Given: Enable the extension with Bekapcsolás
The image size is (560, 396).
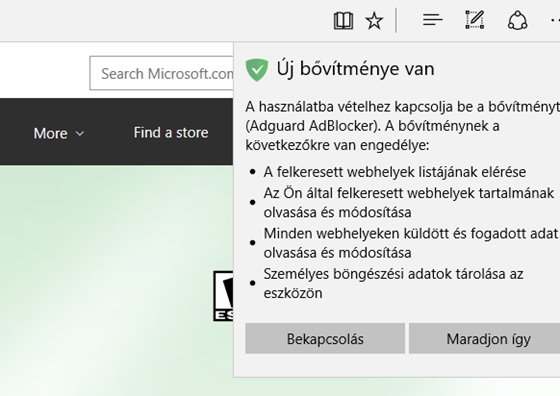Looking at the screenshot, I should pyautogui.click(x=325, y=339).
